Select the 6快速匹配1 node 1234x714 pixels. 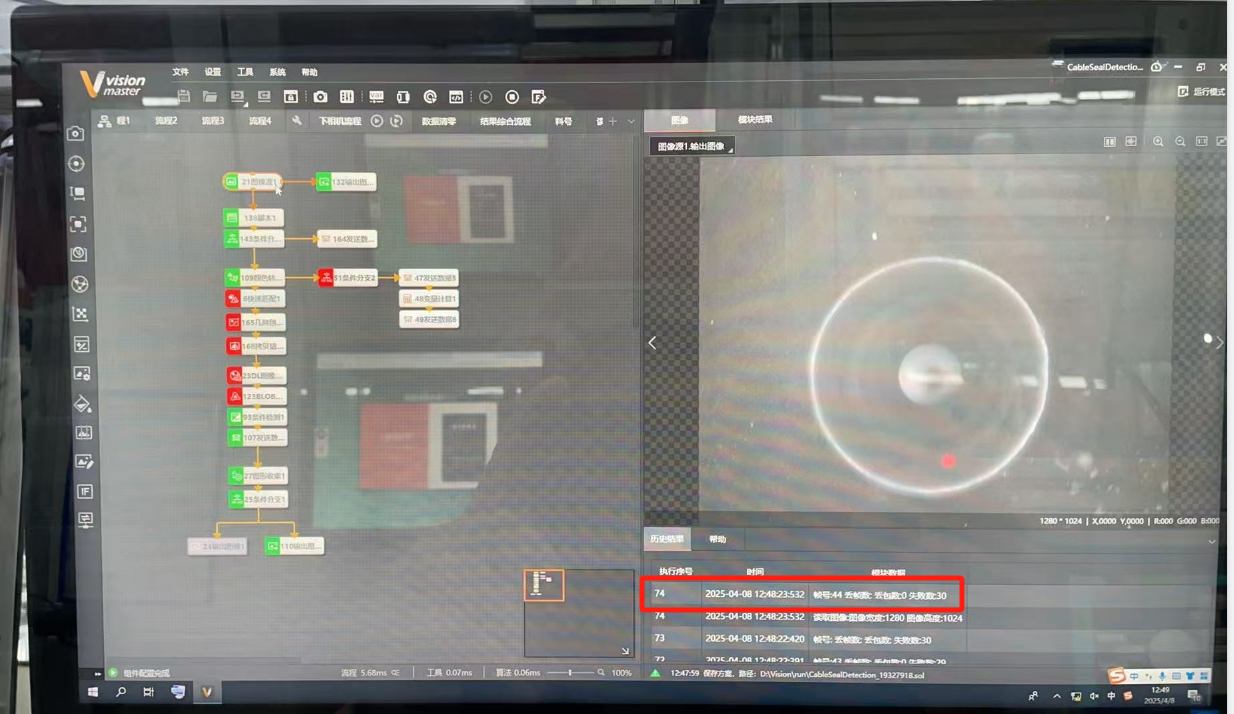(255, 298)
